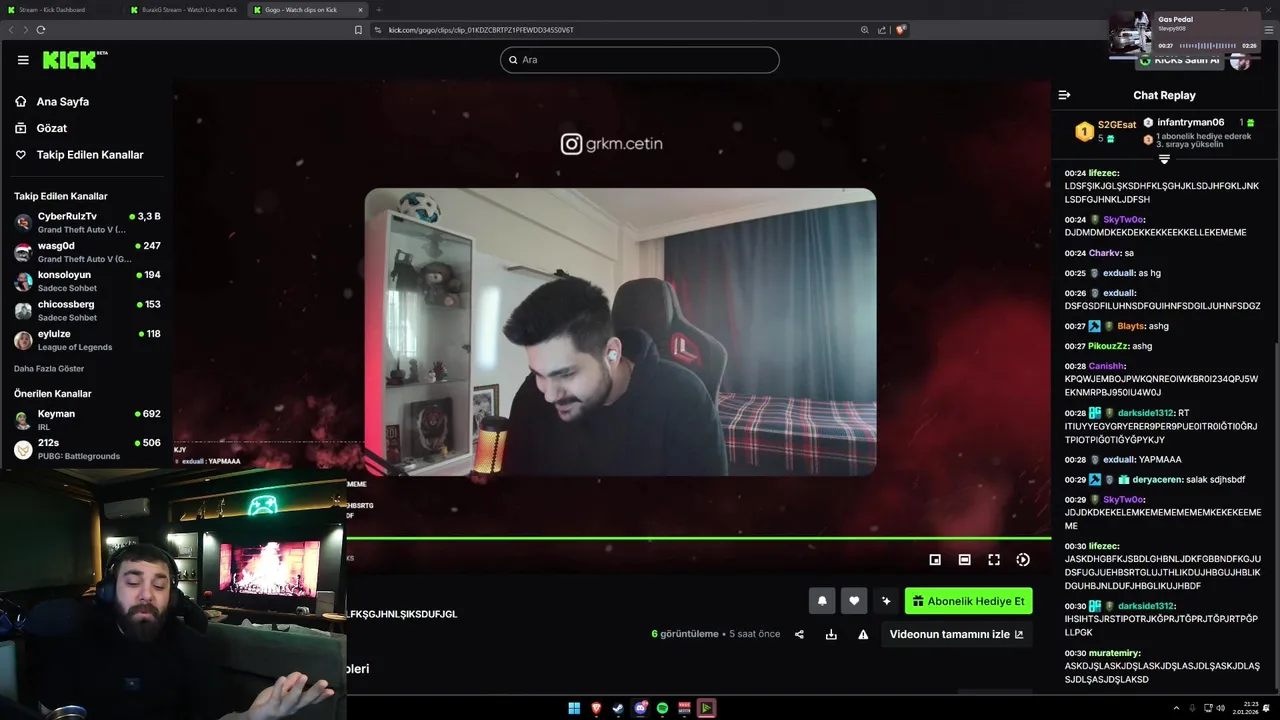Click Videonun tamamını izle
This screenshot has height=720, width=1280.
[957, 634]
